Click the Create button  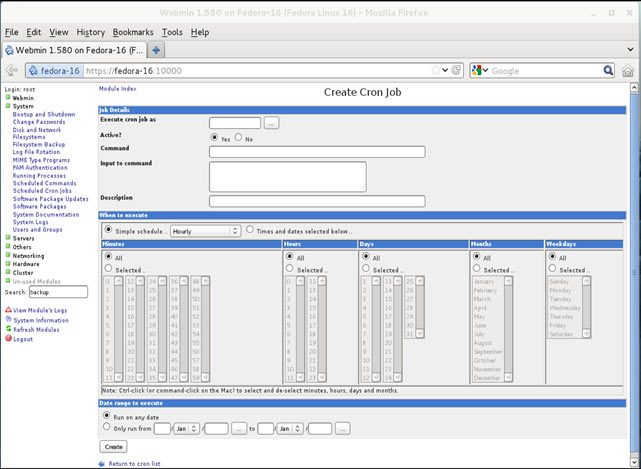pyautogui.click(x=113, y=447)
